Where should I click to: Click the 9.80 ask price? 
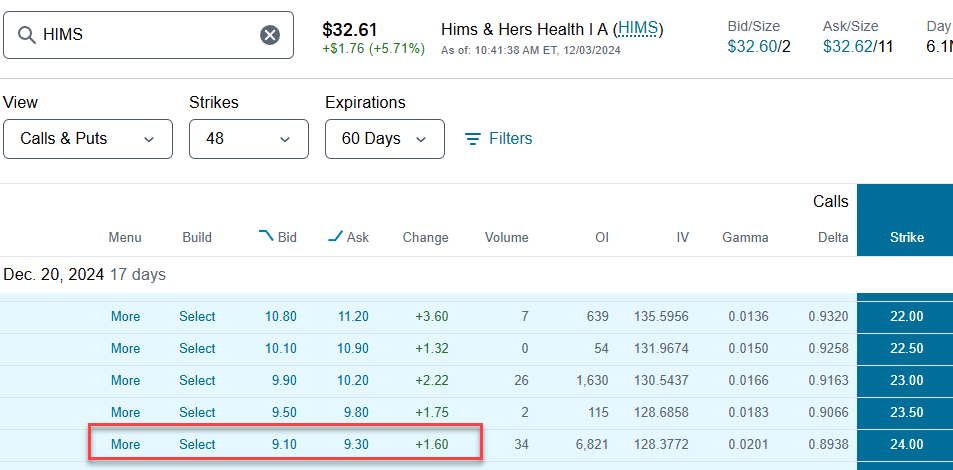point(356,413)
